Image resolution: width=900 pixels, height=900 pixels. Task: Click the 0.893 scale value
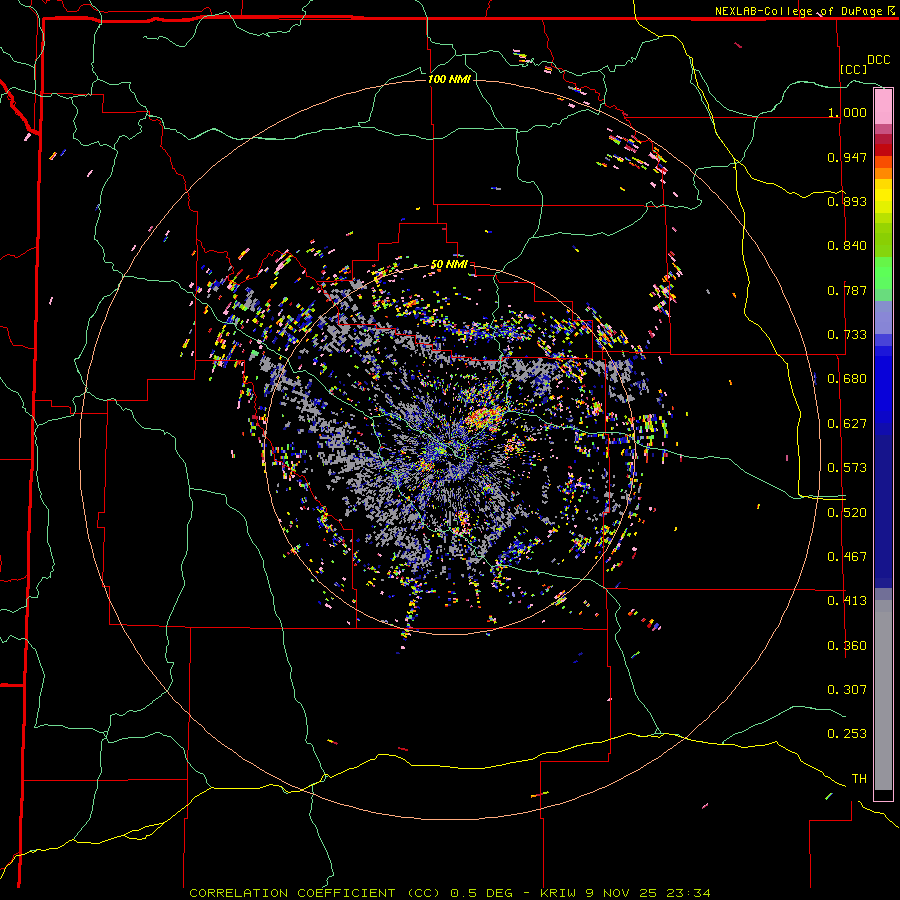click(x=847, y=201)
